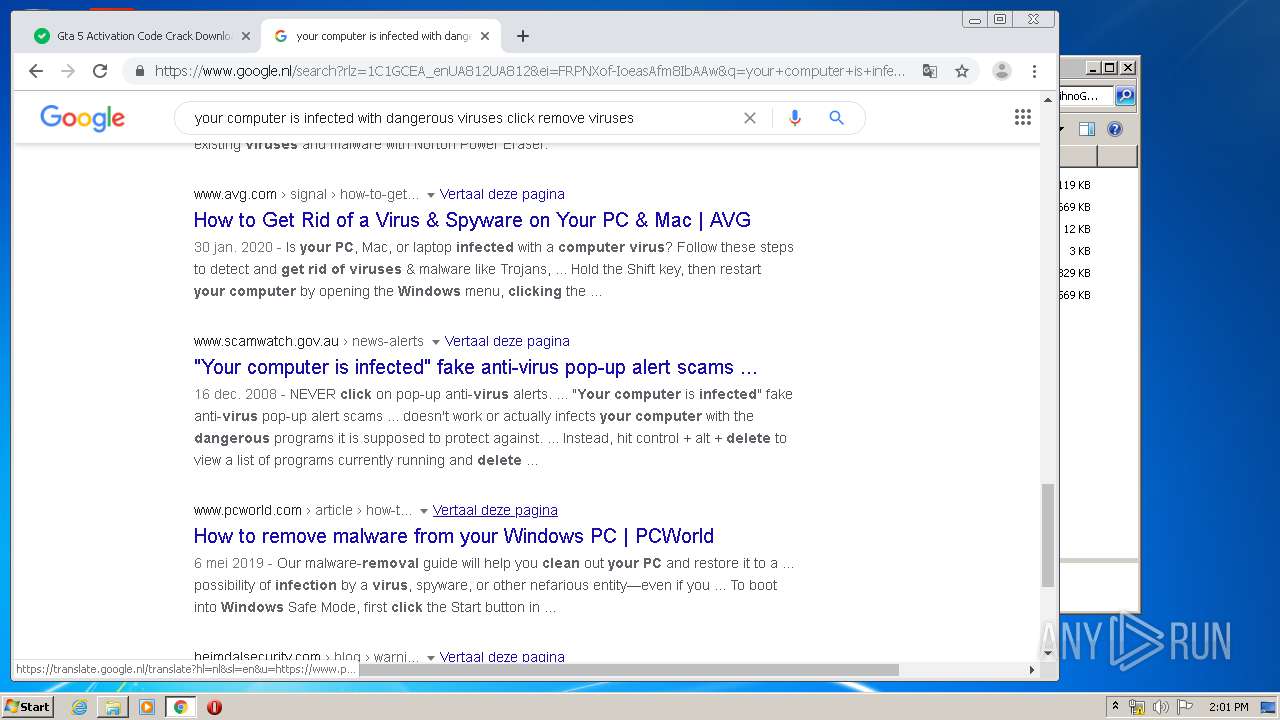Expand the www.avg.com result dropdown arrow
1280x720 pixels.
(x=431, y=195)
